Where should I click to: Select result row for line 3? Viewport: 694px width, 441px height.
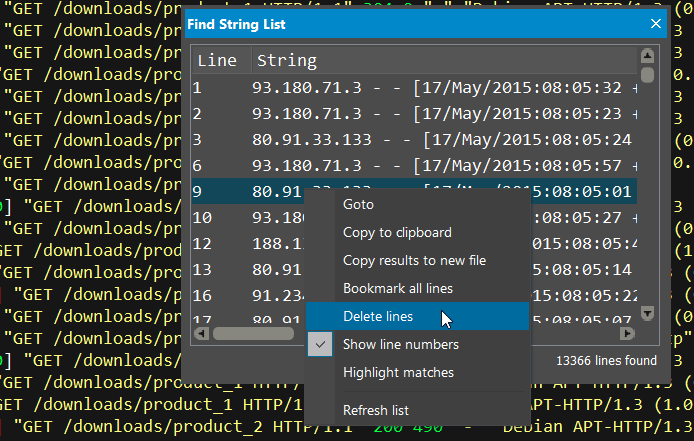click(x=414, y=139)
